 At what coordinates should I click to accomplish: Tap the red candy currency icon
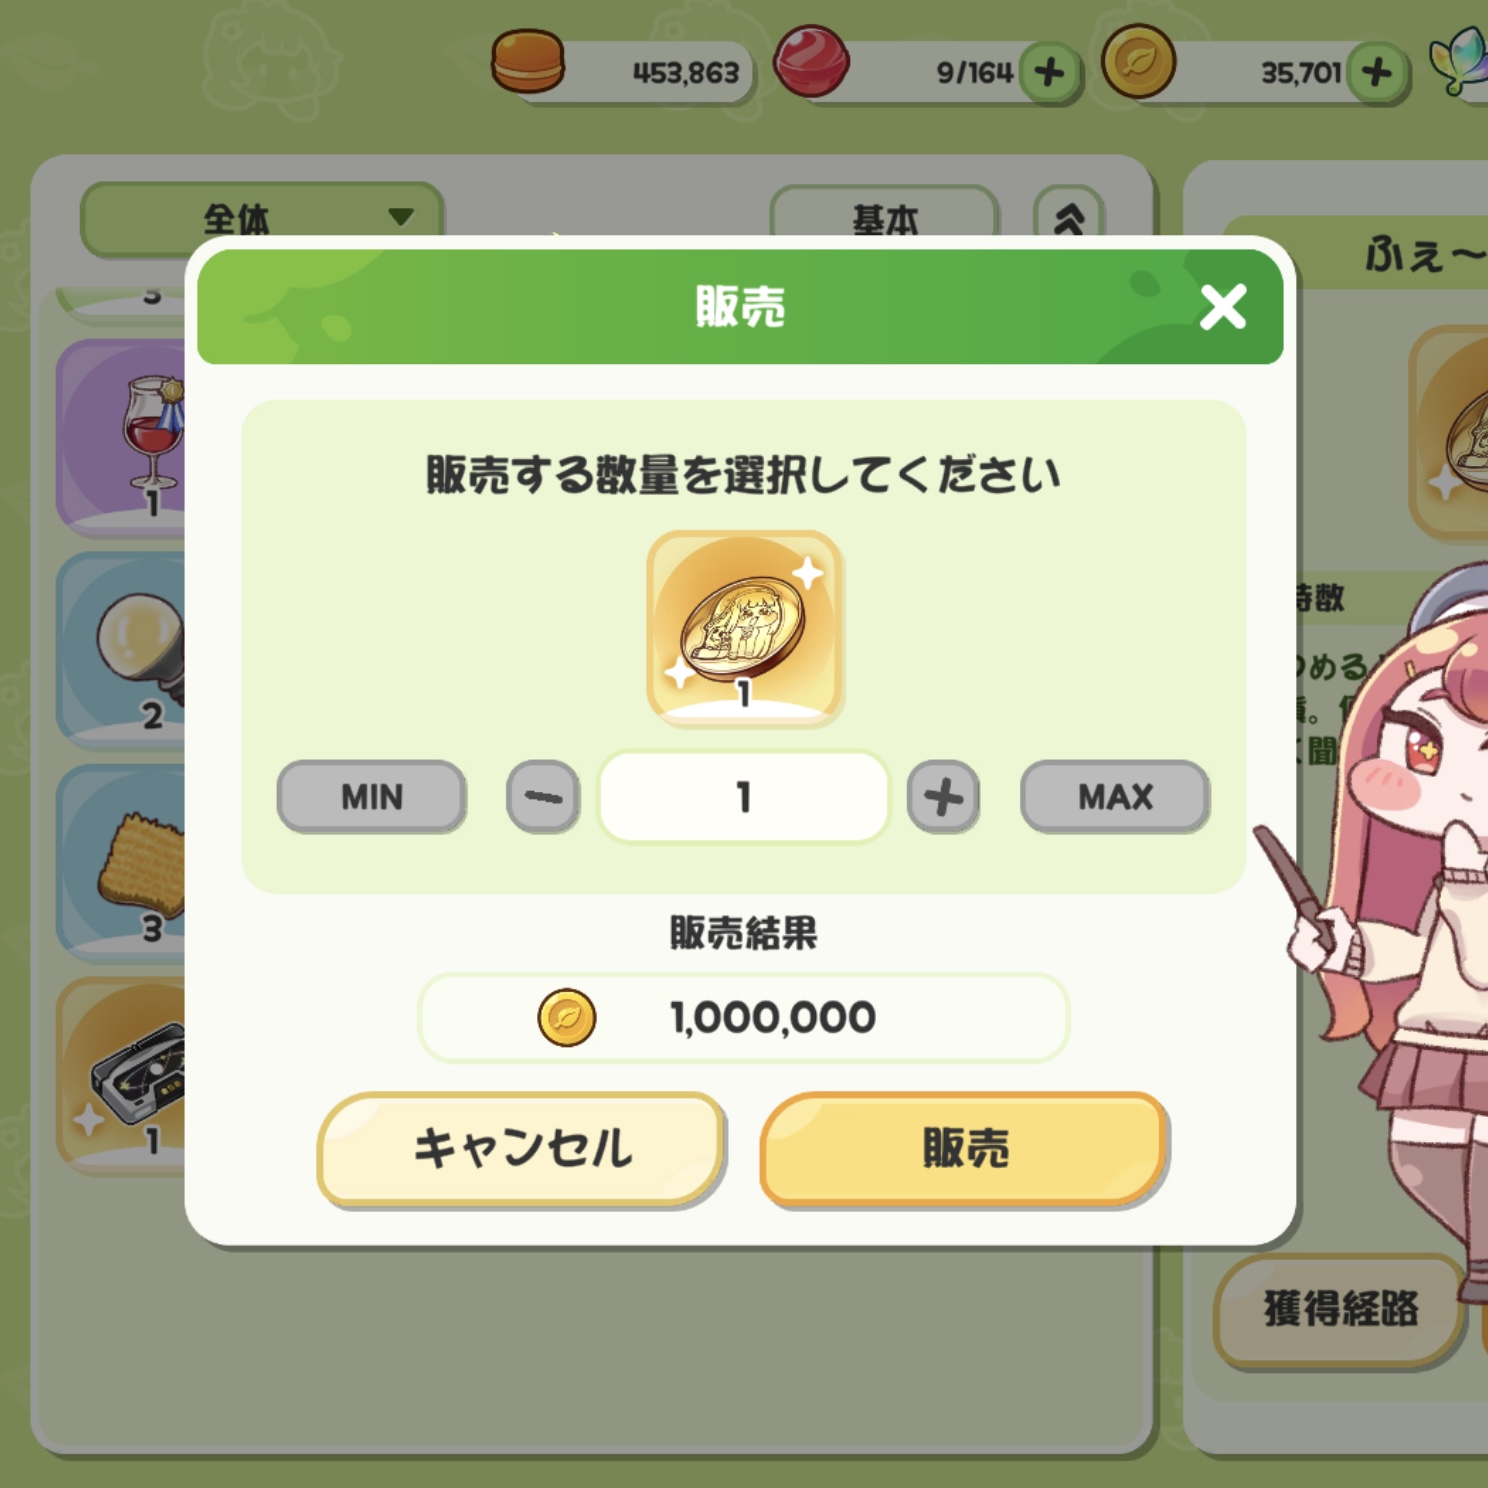[x=812, y=62]
